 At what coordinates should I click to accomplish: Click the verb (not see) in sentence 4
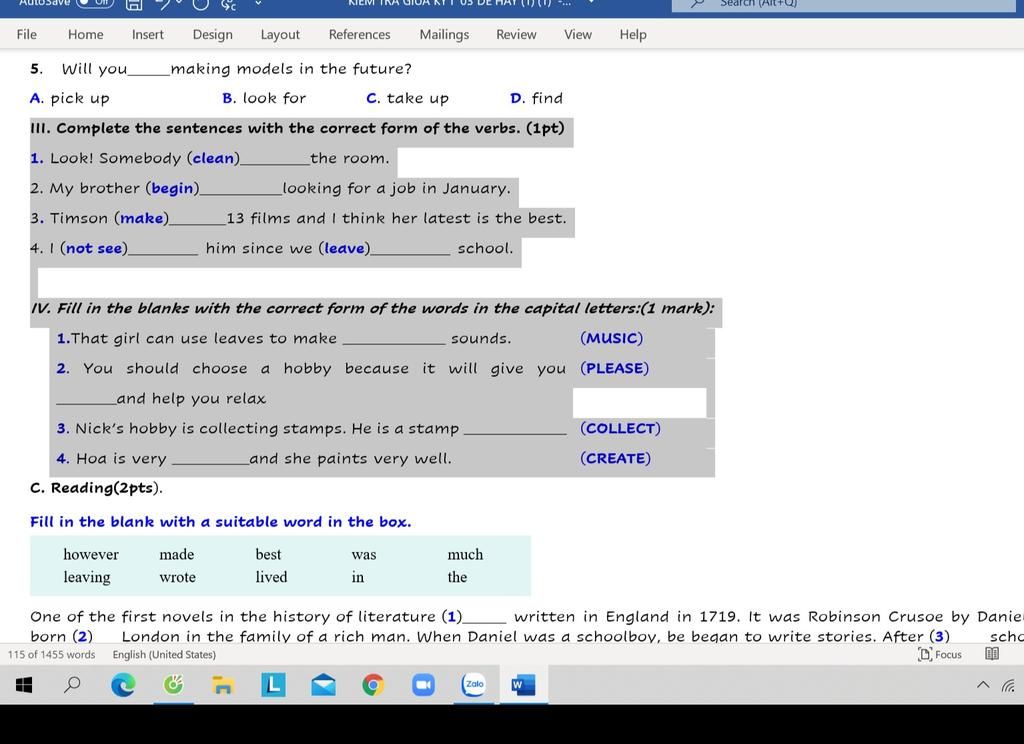94,248
